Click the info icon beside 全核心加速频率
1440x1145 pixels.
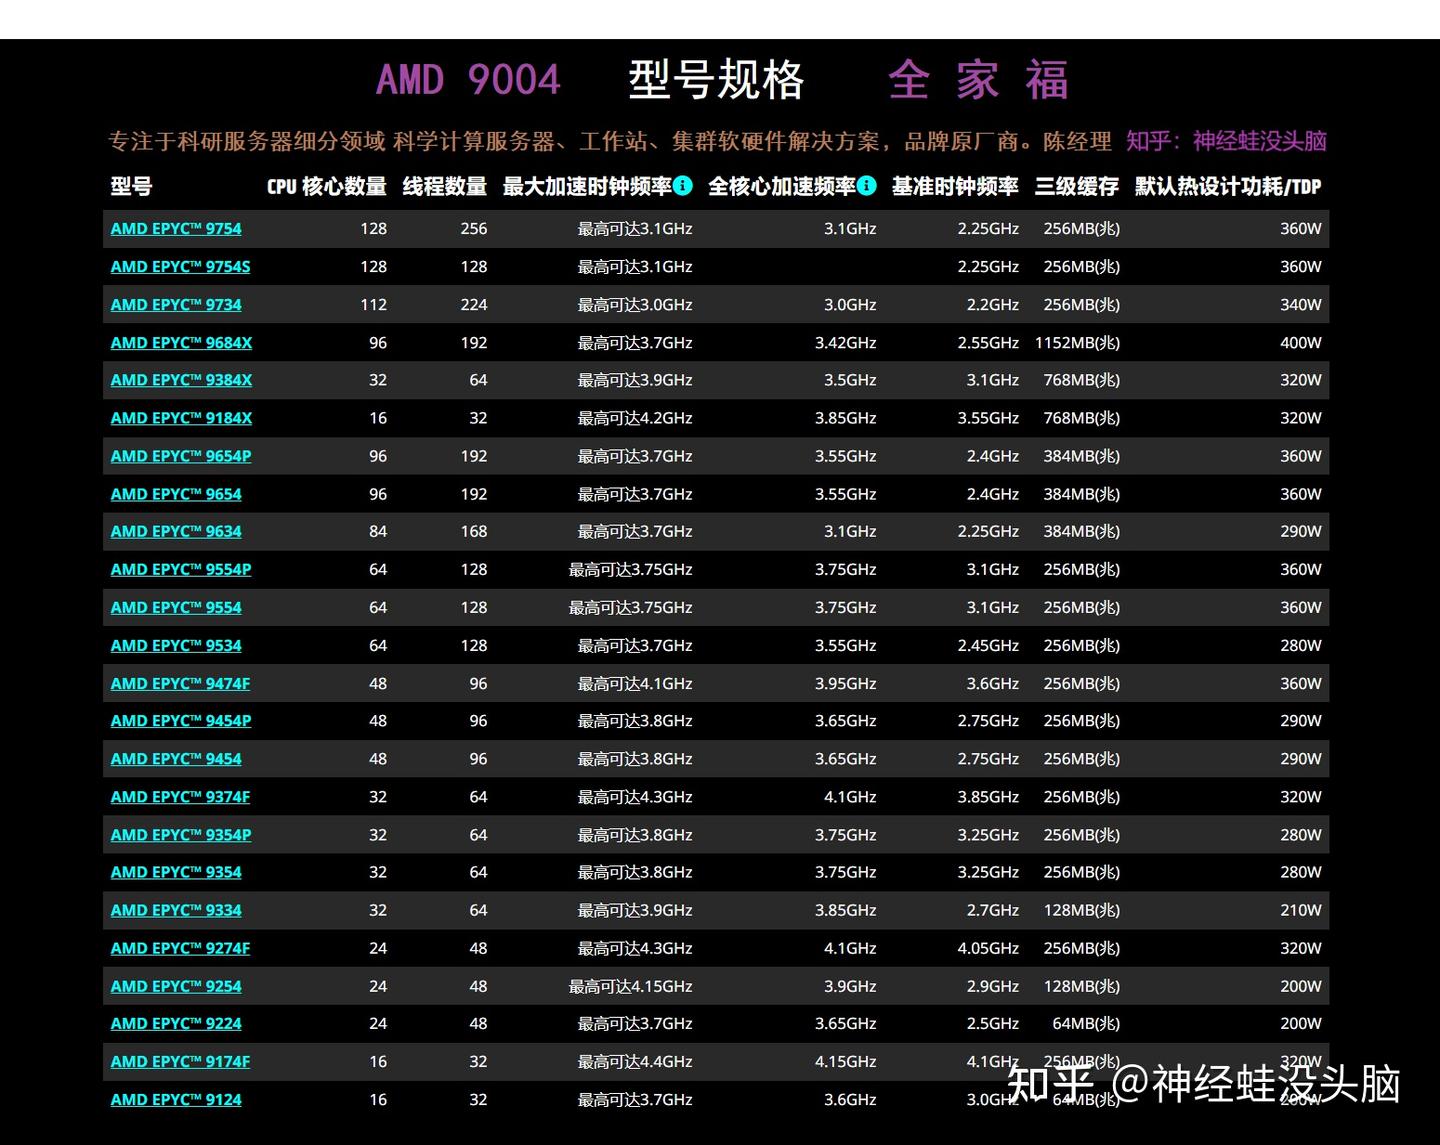tap(866, 186)
